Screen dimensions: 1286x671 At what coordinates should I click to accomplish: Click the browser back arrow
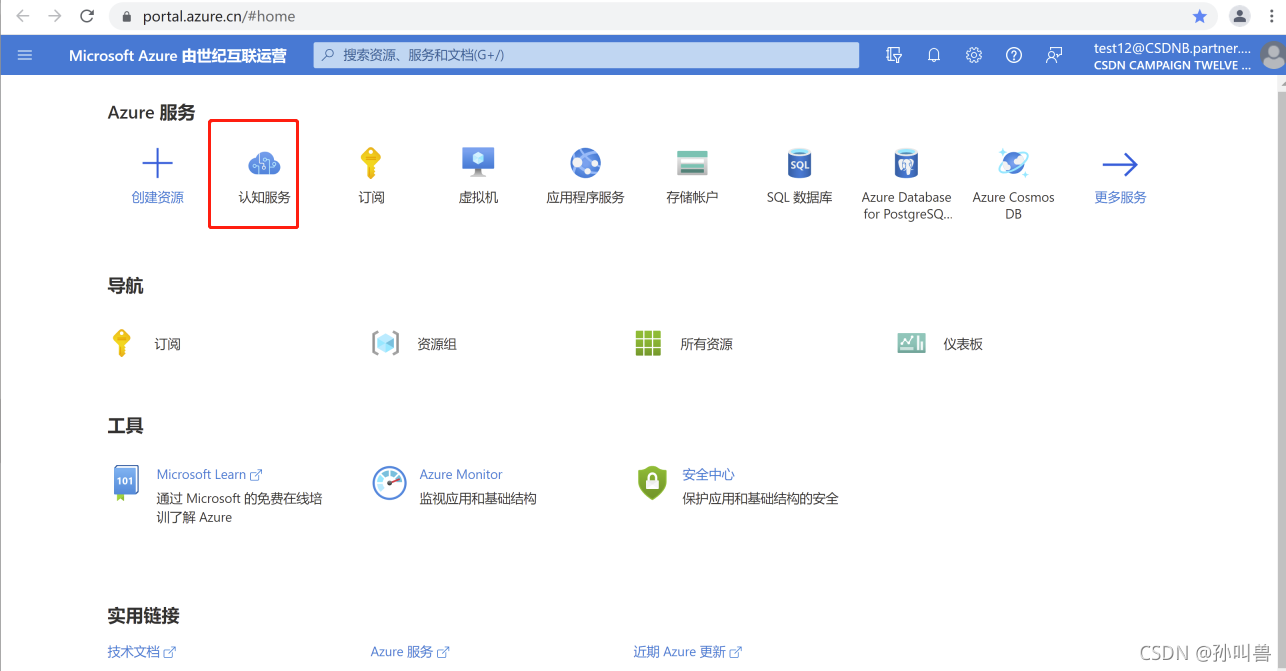pos(23,16)
